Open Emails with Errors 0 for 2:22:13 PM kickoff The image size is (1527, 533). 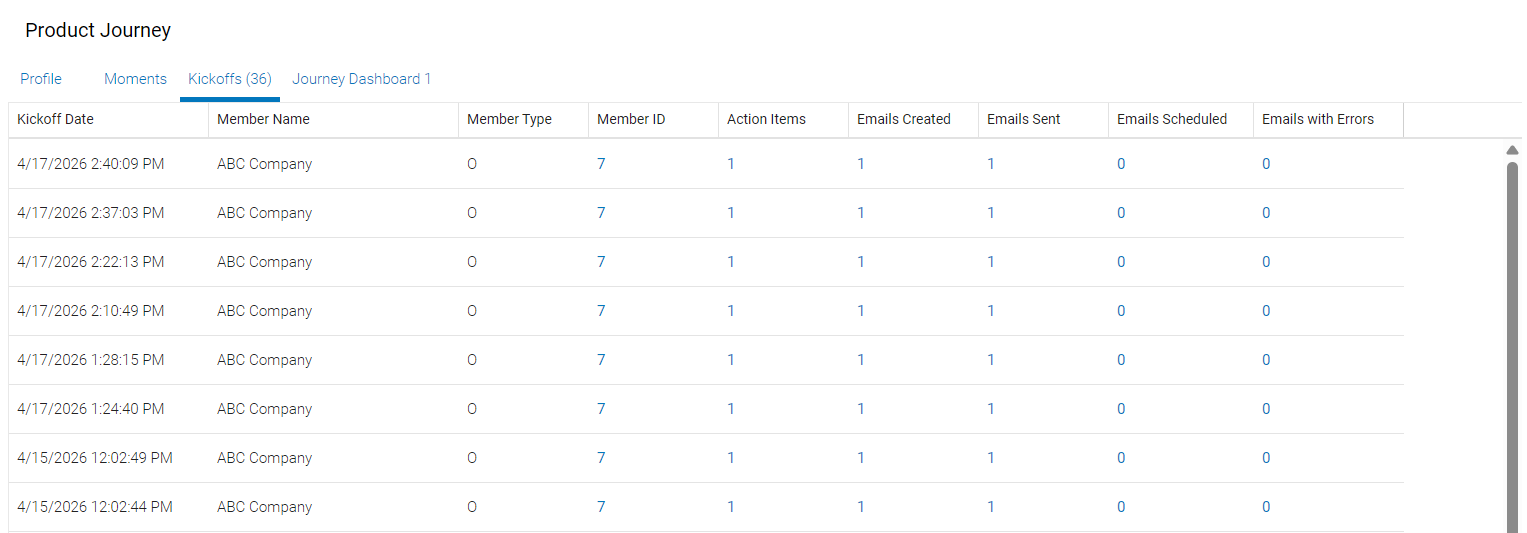1266,262
